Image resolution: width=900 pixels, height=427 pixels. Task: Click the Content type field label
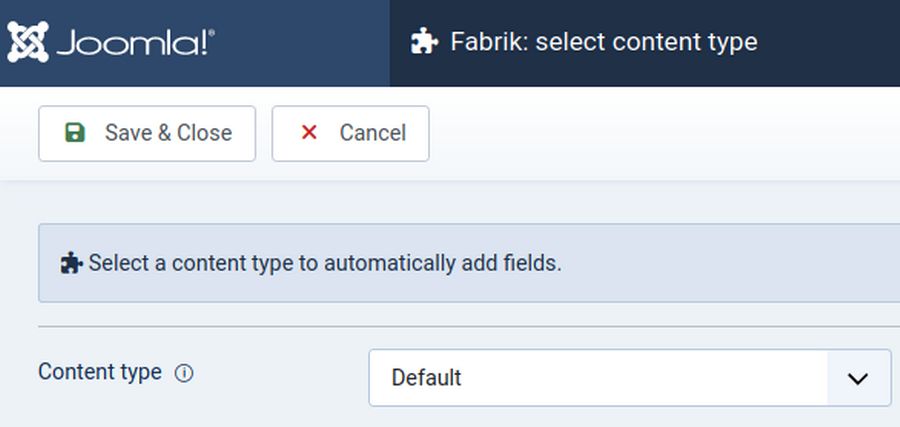click(x=99, y=372)
